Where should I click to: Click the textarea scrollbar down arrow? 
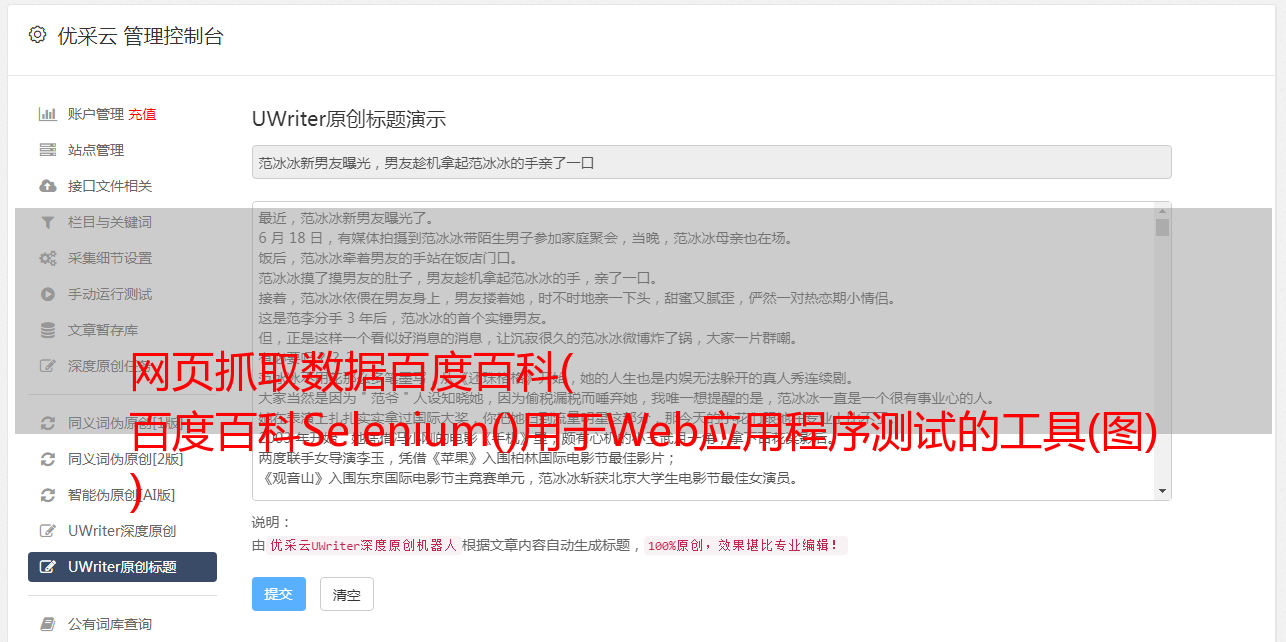(x=1162, y=491)
